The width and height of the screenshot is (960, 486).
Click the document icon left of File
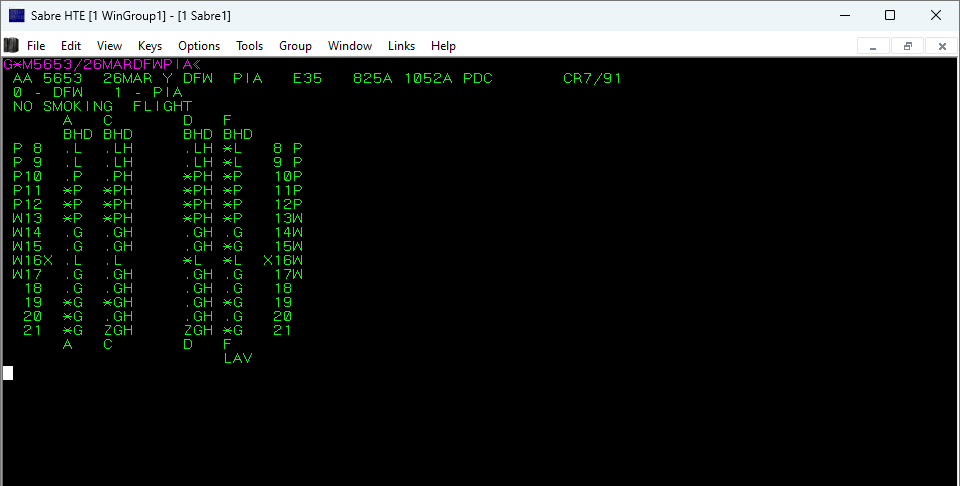tap(11, 45)
